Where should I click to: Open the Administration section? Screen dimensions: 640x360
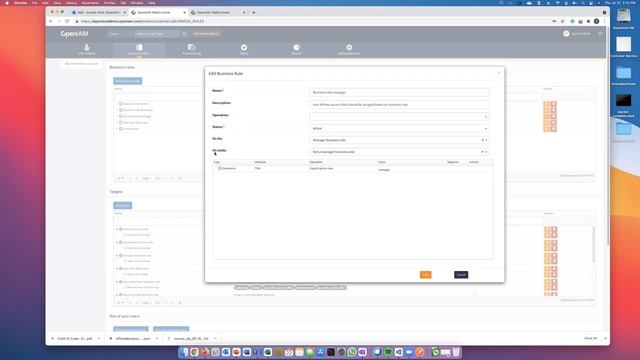[349, 50]
